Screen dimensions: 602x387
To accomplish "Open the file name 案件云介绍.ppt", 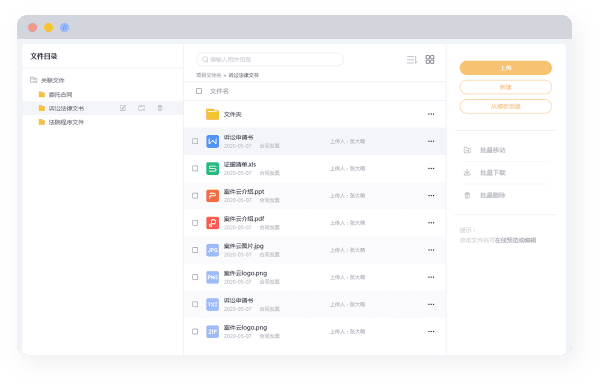I will pos(244,192).
